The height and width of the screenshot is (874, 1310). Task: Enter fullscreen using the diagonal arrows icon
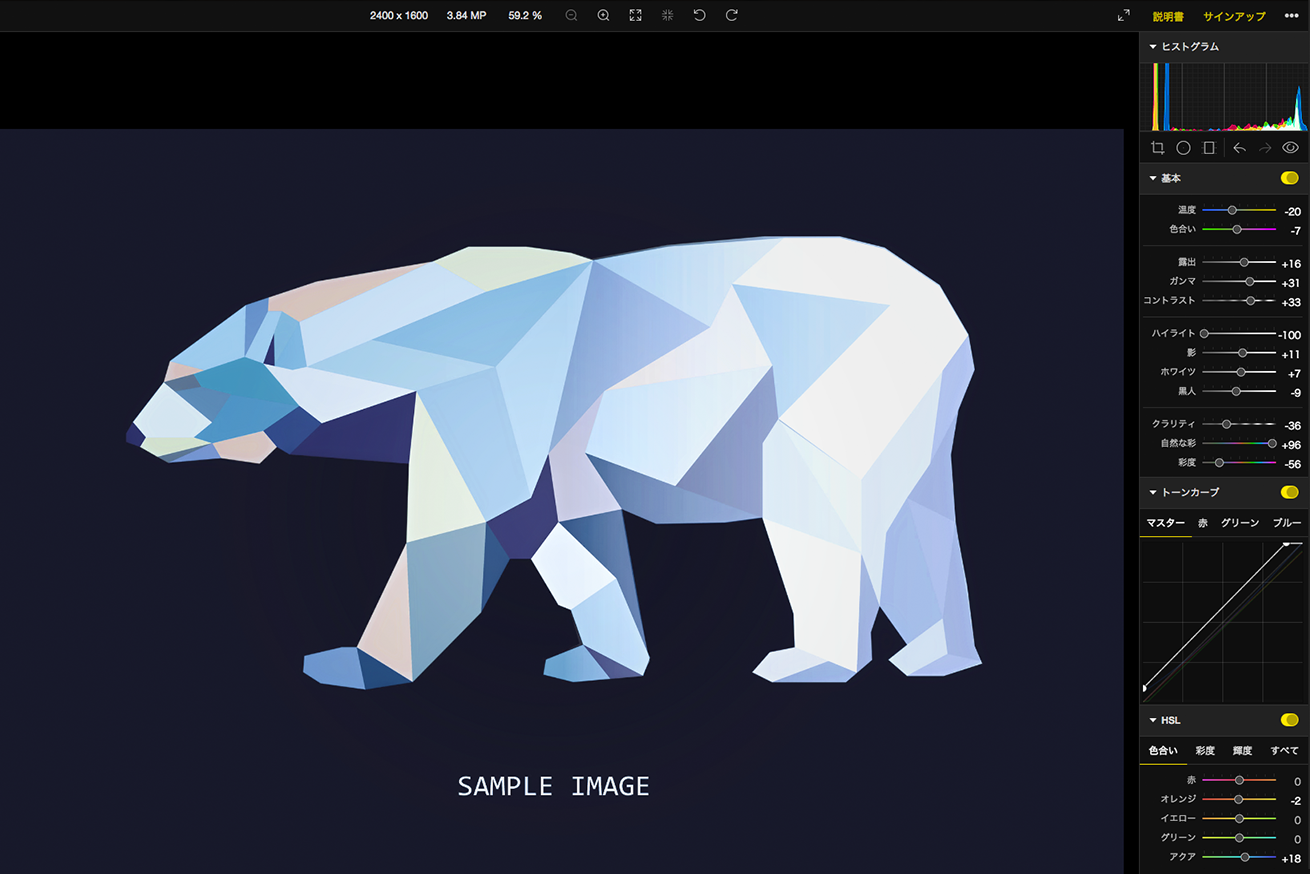tap(1124, 16)
